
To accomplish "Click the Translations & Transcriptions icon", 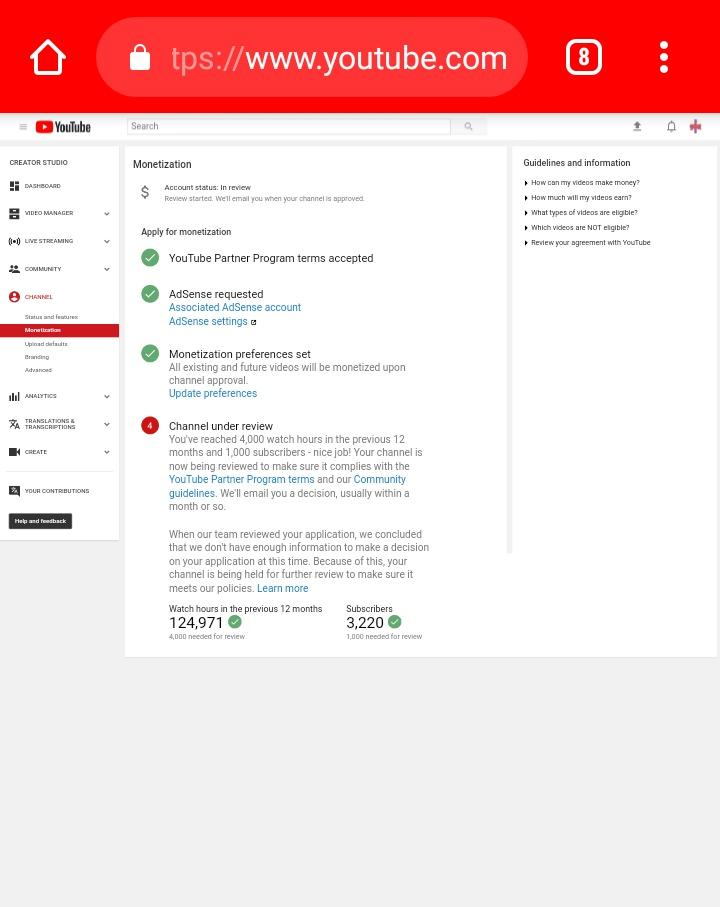I will (x=14, y=424).
